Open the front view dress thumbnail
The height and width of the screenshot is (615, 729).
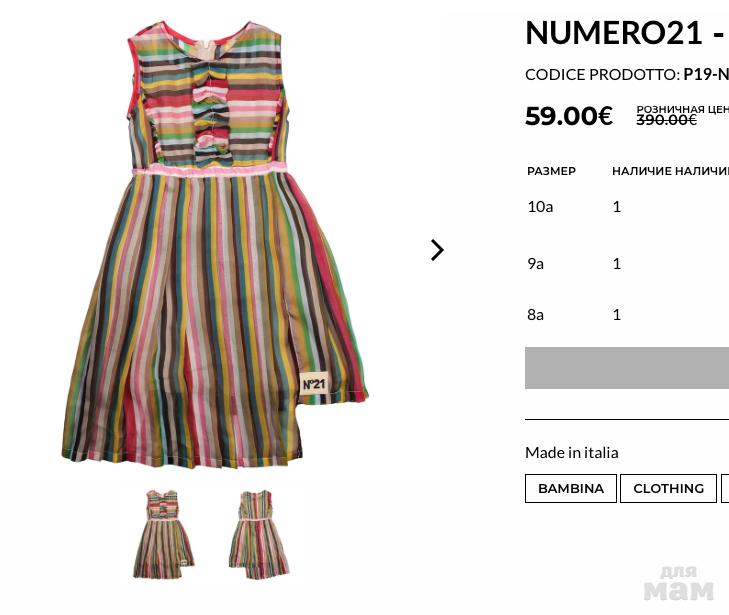[x=163, y=534]
